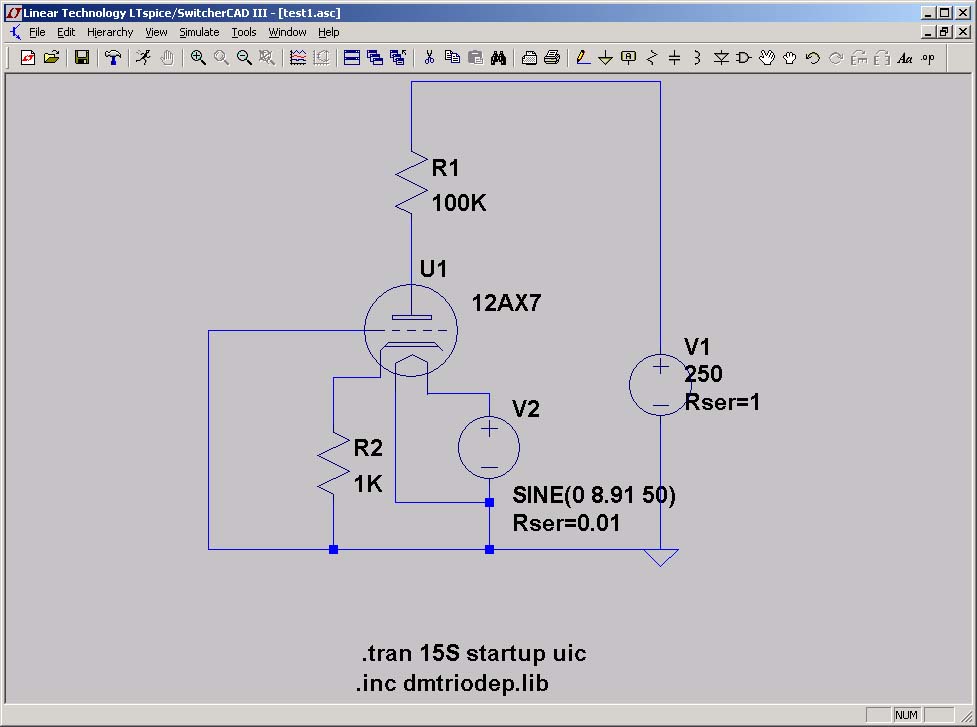Click the printer icon
Image resolution: width=977 pixels, height=727 pixels.
[x=552, y=58]
